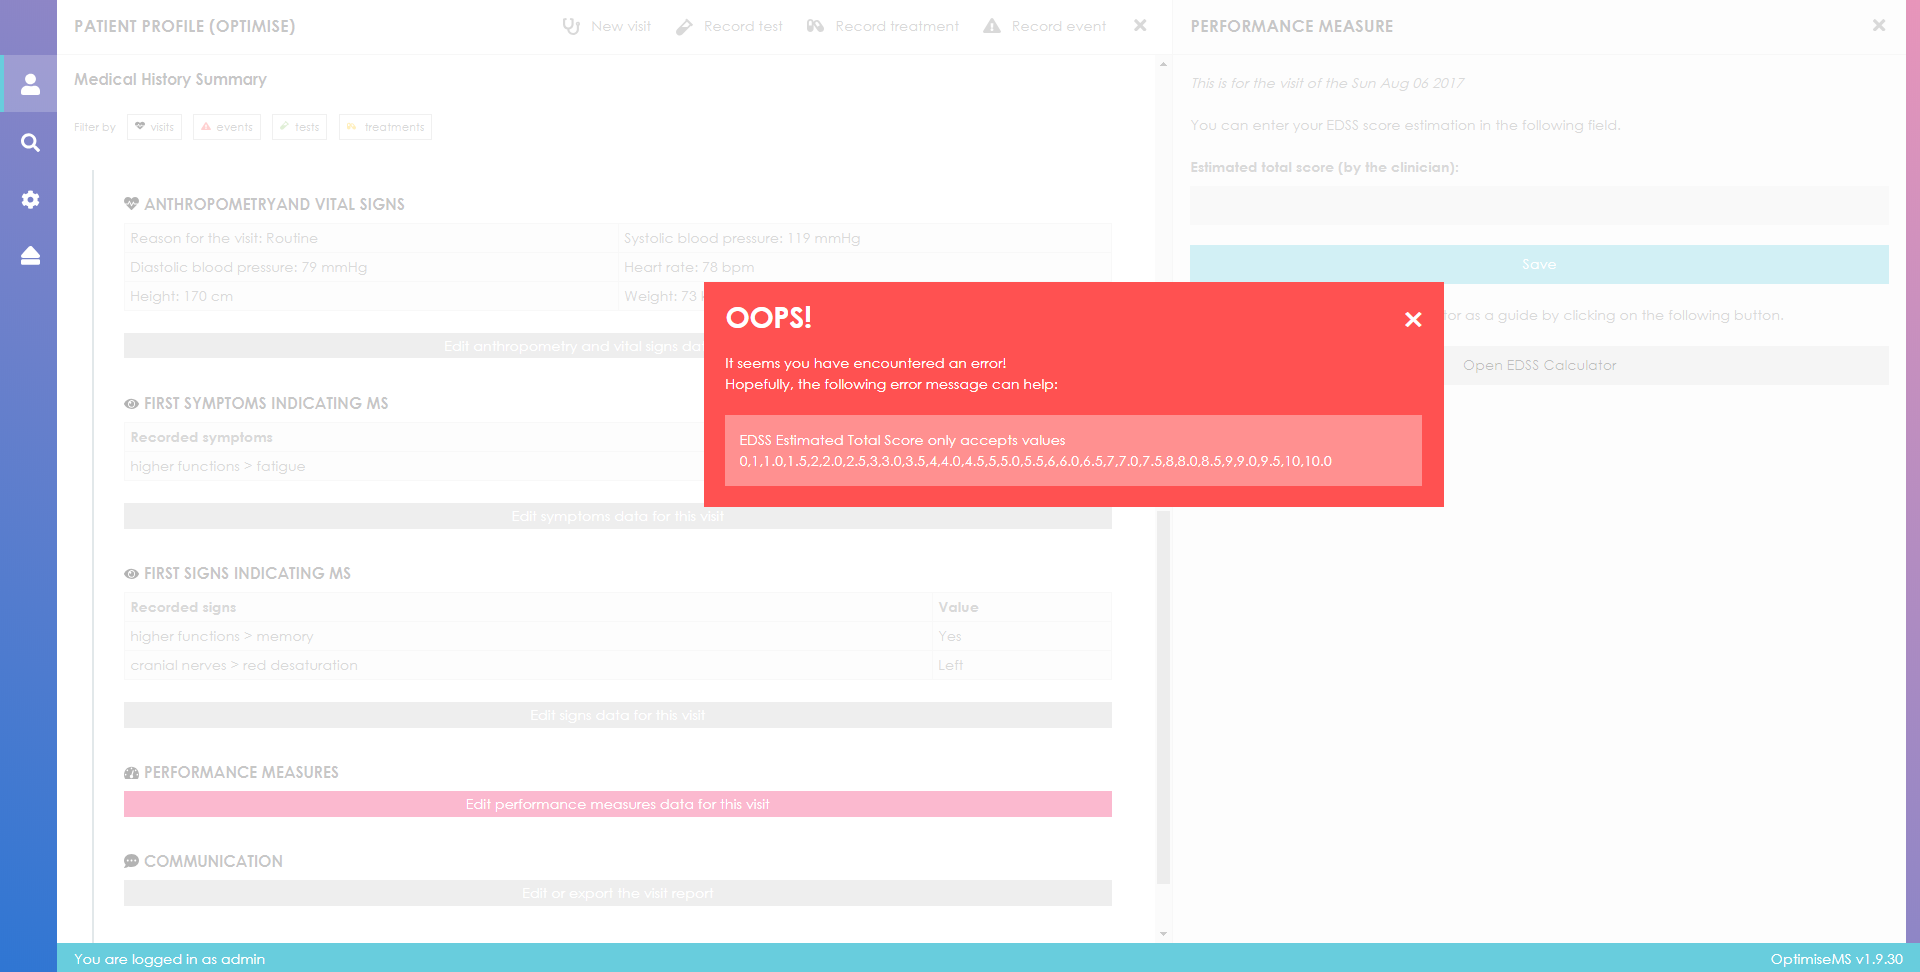This screenshot has width=1920, height=972.
Task: Toggle the tests filter
Action: 299,127
